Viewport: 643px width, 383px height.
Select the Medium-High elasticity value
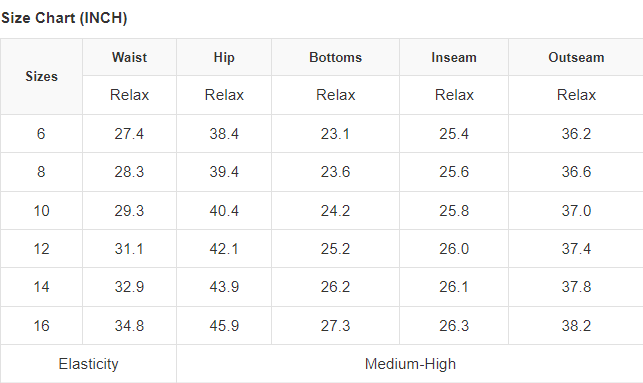pos(410,364)
